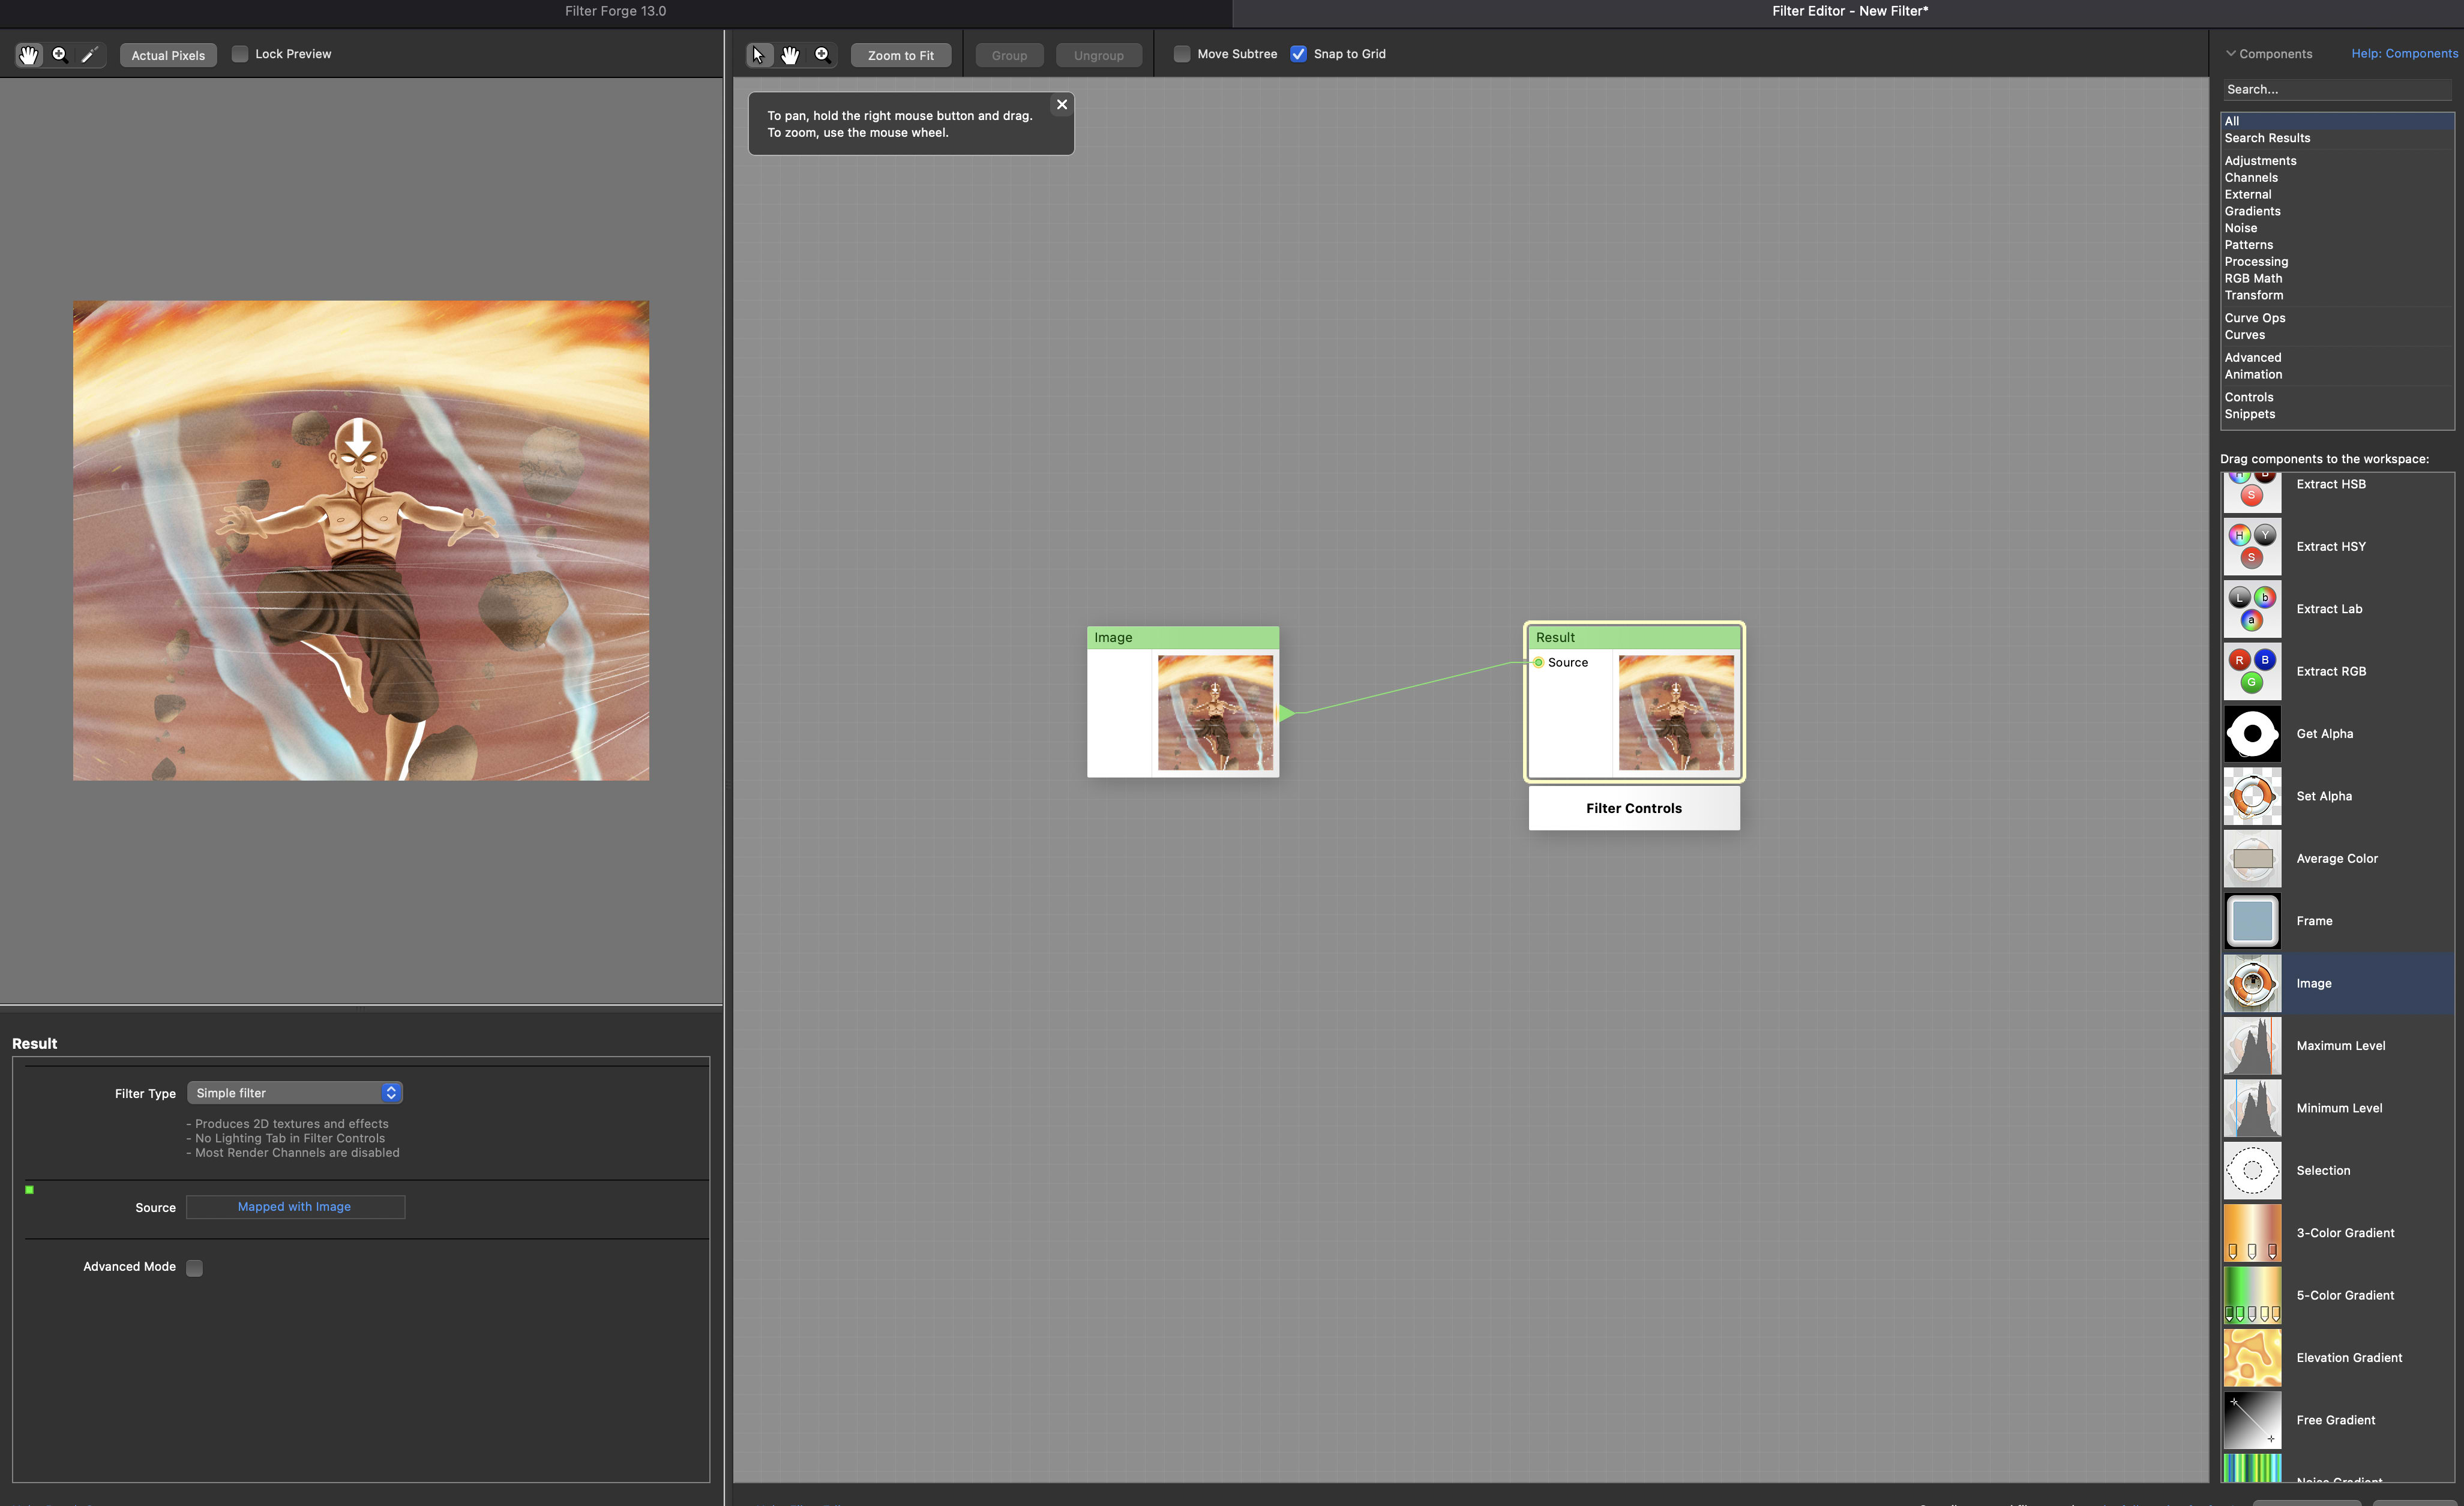Click the Extract HSY component icon
The height and width of the screenshot is (1506, 2464).
2252,546
